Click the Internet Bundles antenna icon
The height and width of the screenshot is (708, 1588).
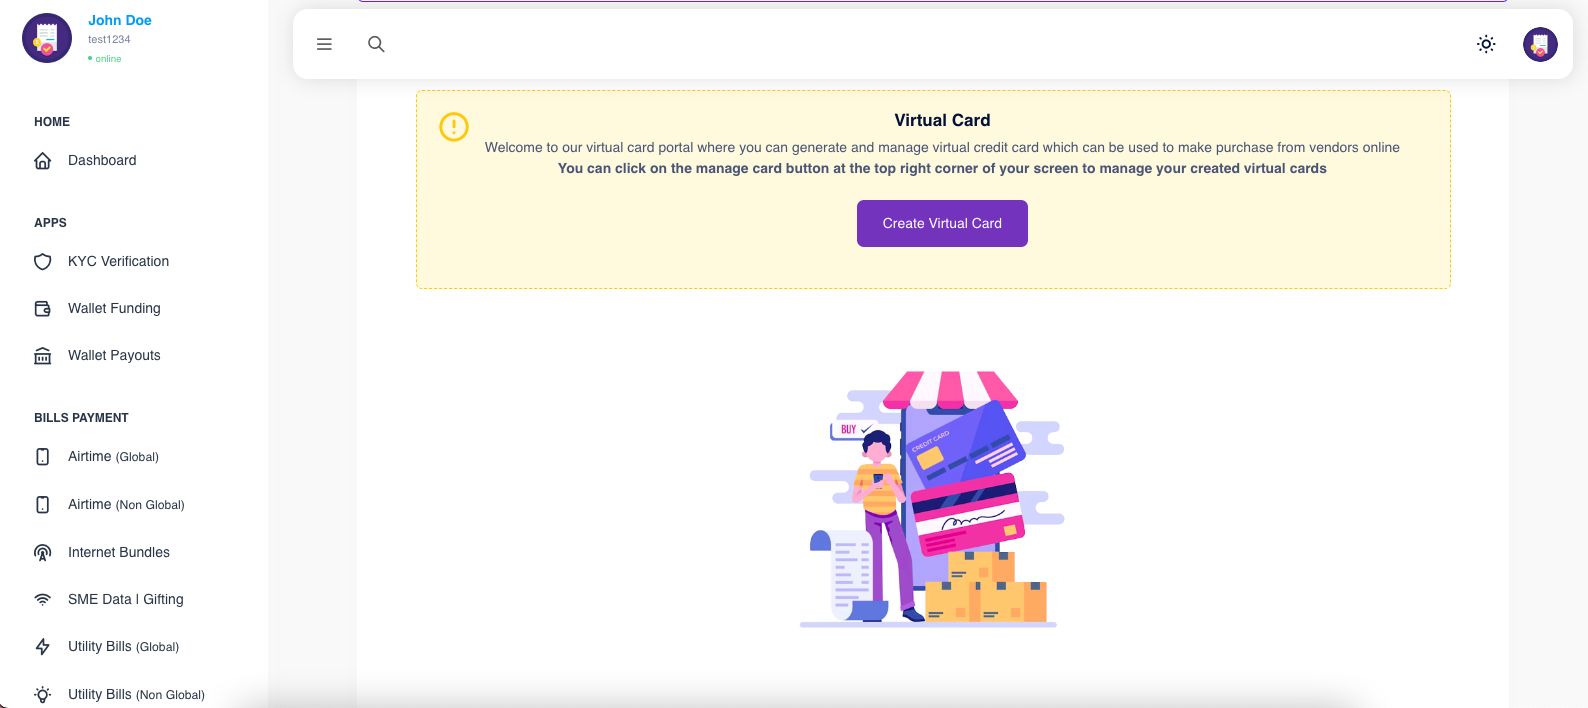click(43, 553)
